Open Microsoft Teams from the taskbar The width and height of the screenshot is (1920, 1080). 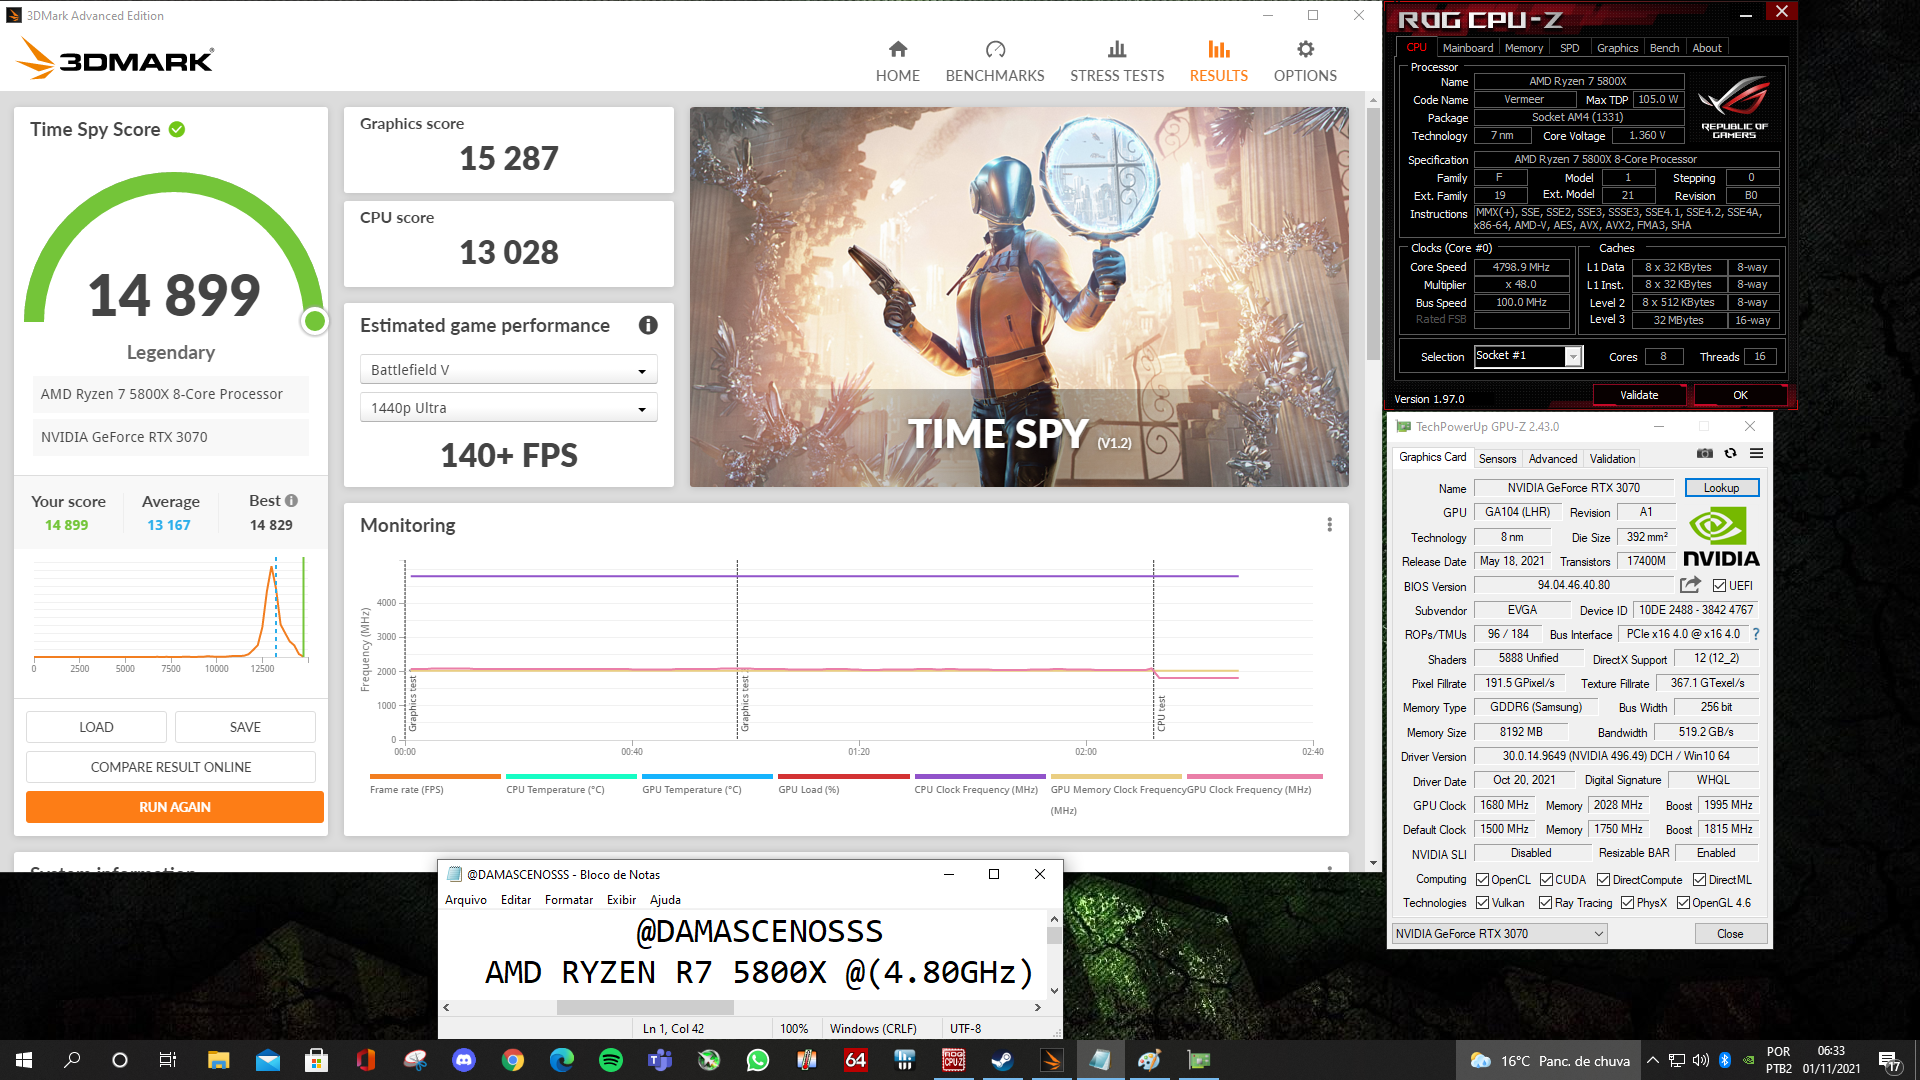(660, 1060)
